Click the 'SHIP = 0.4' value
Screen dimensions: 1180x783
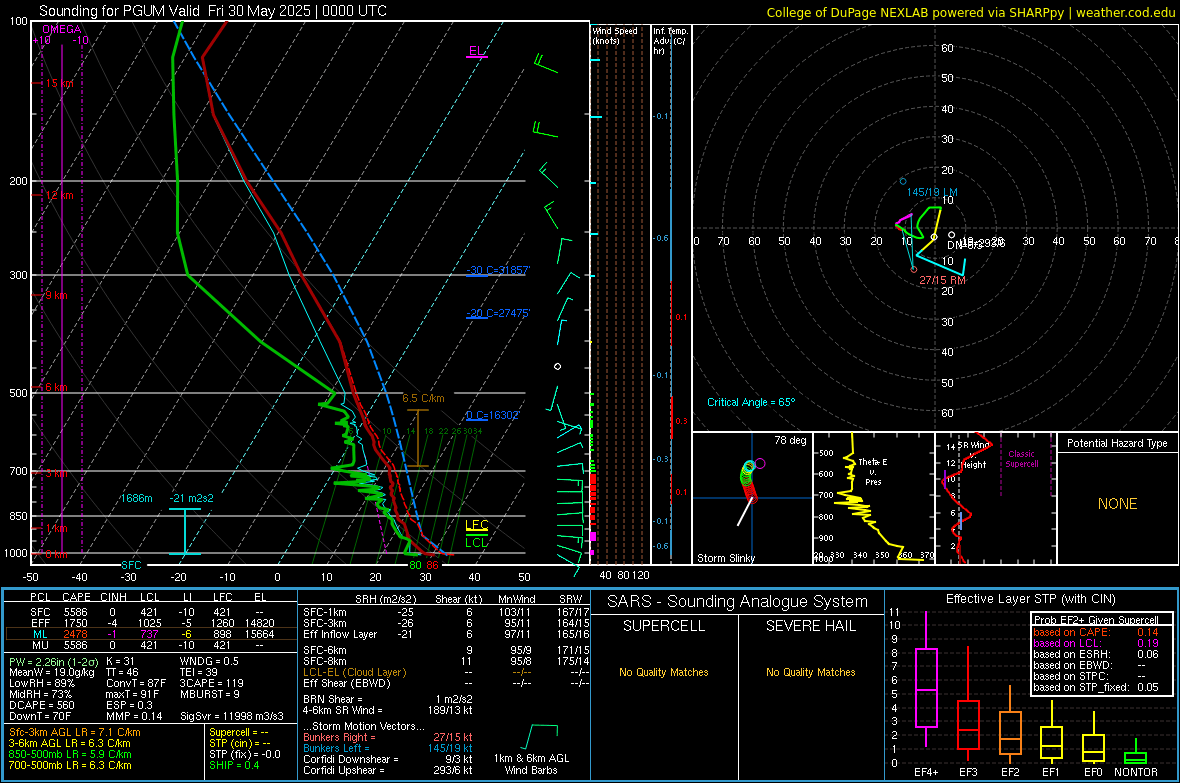pyautogui.click(x=234, y=765)
